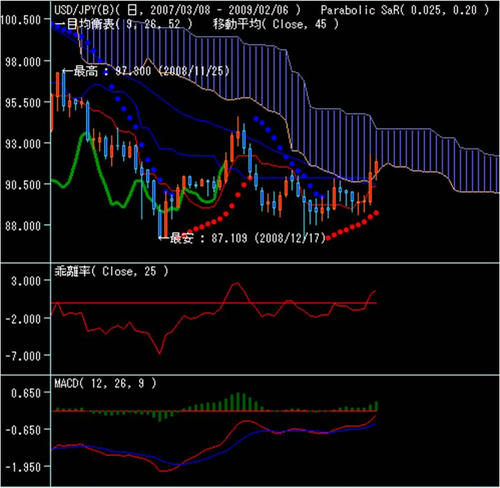Click the 移動平均 (Close, 45) label

point(276,24)
